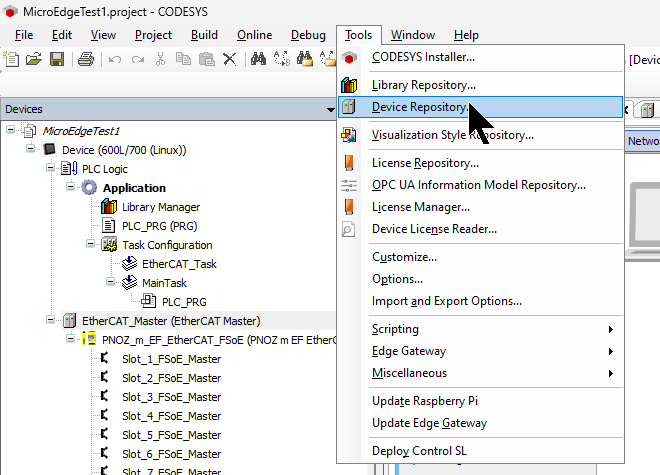Click the Find in project binoculars-folder icon
660x475 pixels.
click(305, 58)
